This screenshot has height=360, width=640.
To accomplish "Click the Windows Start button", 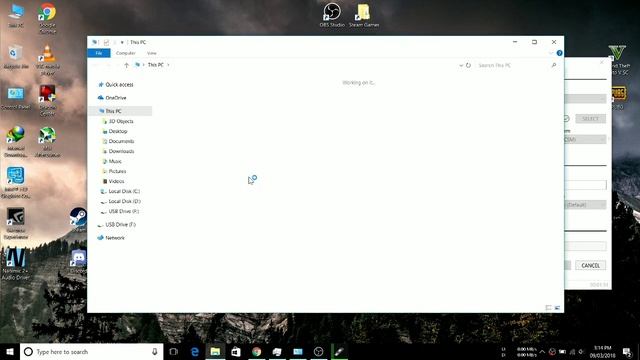I will 10,351.
